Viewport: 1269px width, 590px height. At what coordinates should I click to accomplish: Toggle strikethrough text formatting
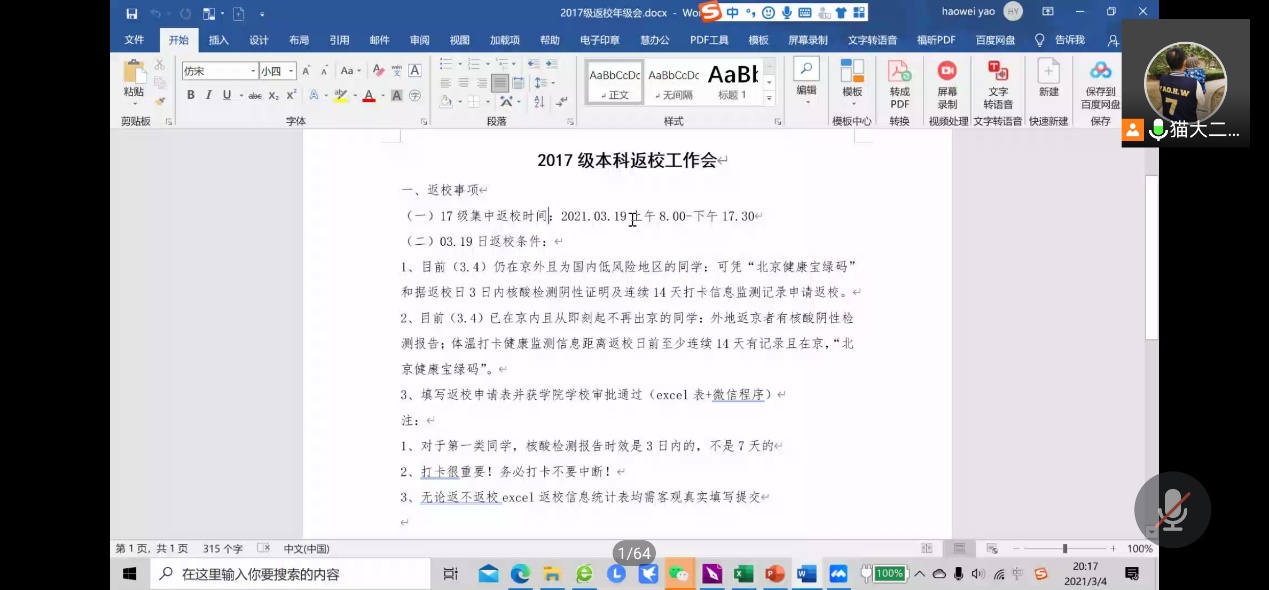point(255,96)
